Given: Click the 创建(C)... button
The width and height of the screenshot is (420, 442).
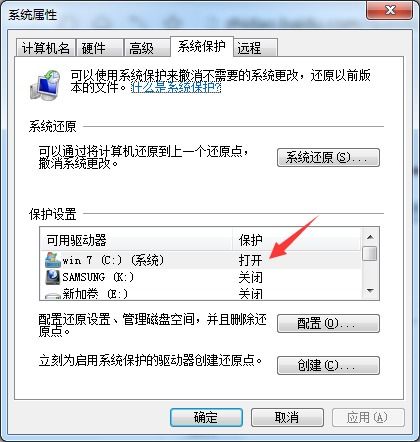Looking at the screenshot, I should click(x=328, y=365).
